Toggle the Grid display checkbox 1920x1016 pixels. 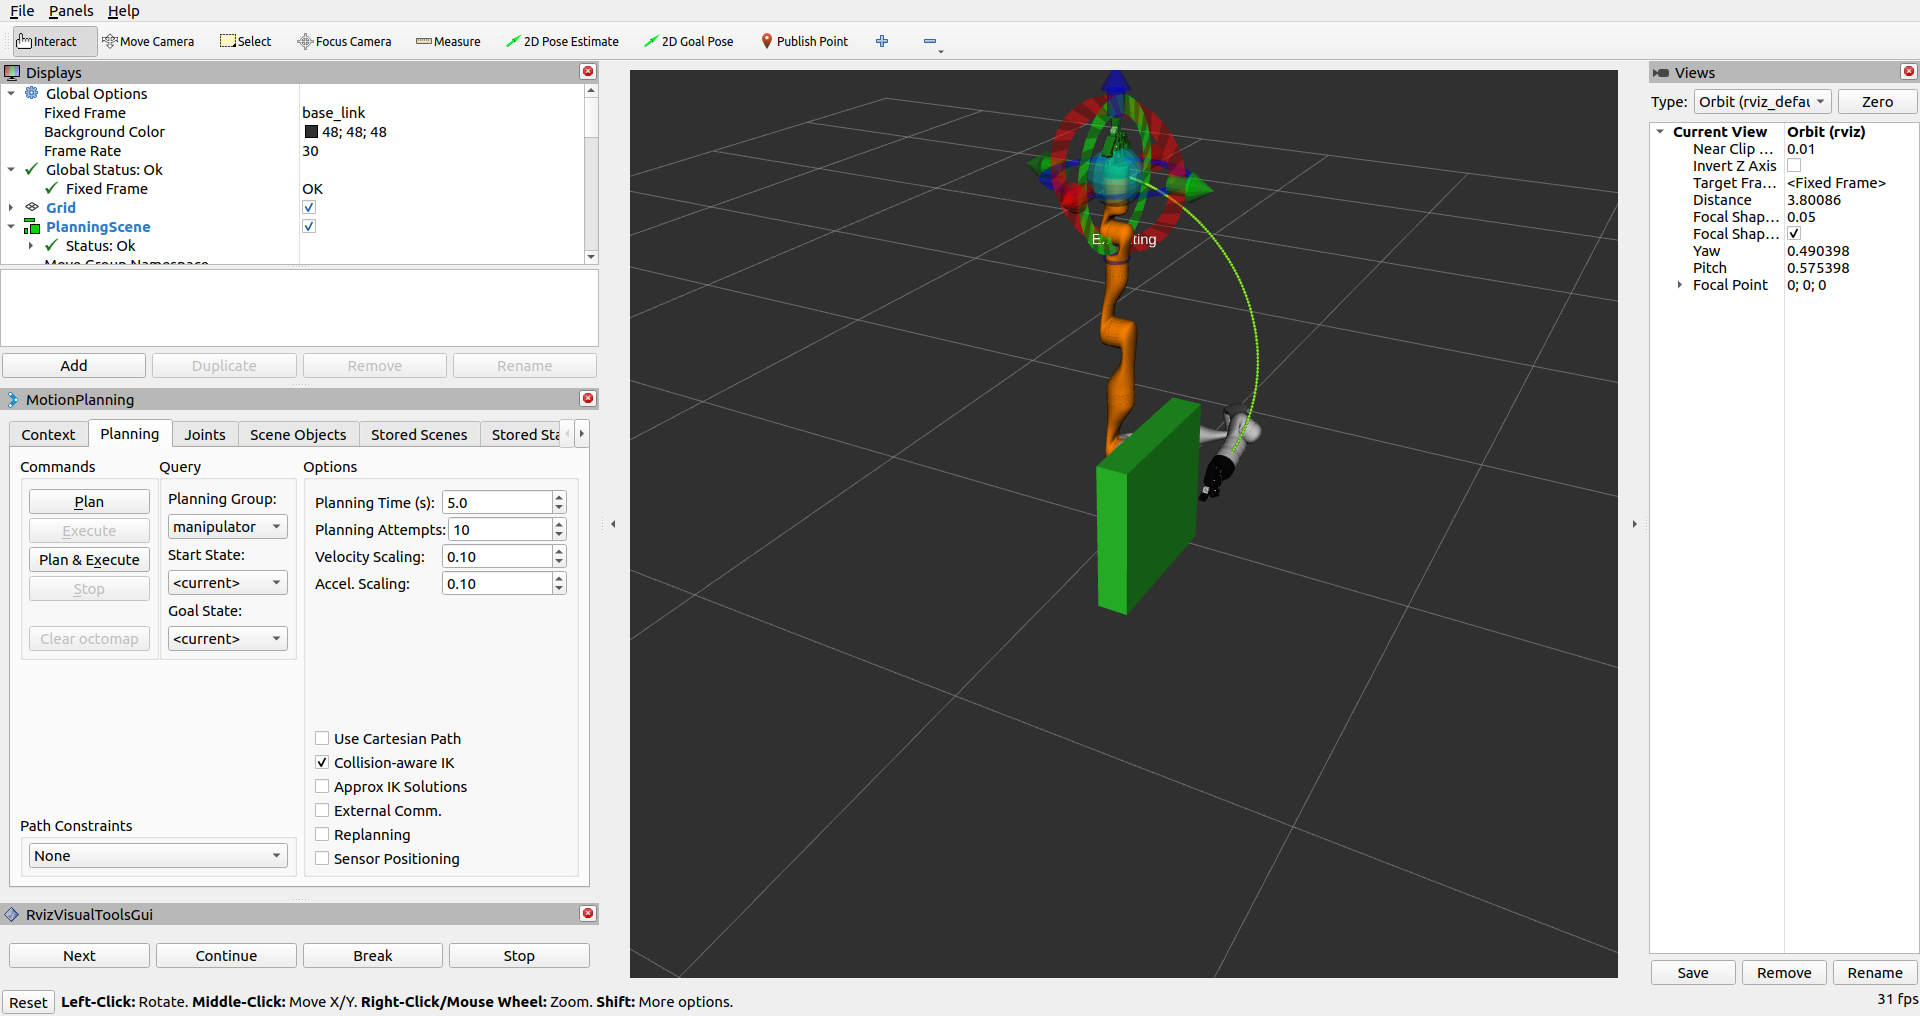(x=309, y=207)
